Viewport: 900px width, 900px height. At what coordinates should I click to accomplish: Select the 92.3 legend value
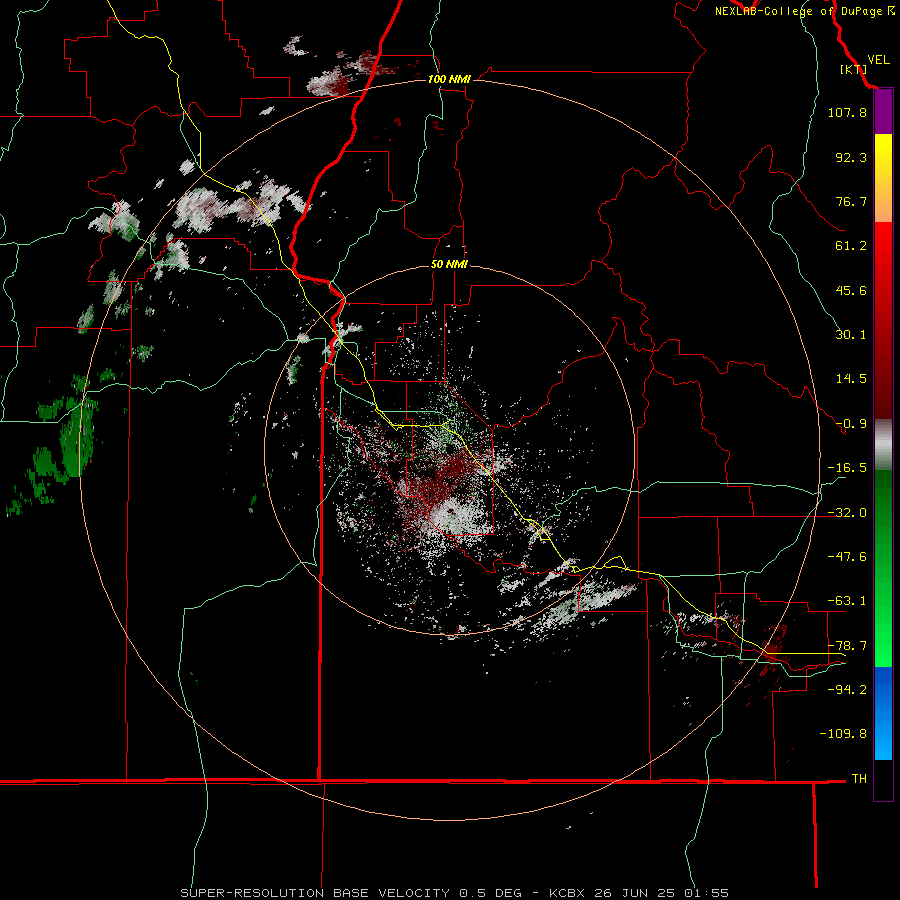851,157
